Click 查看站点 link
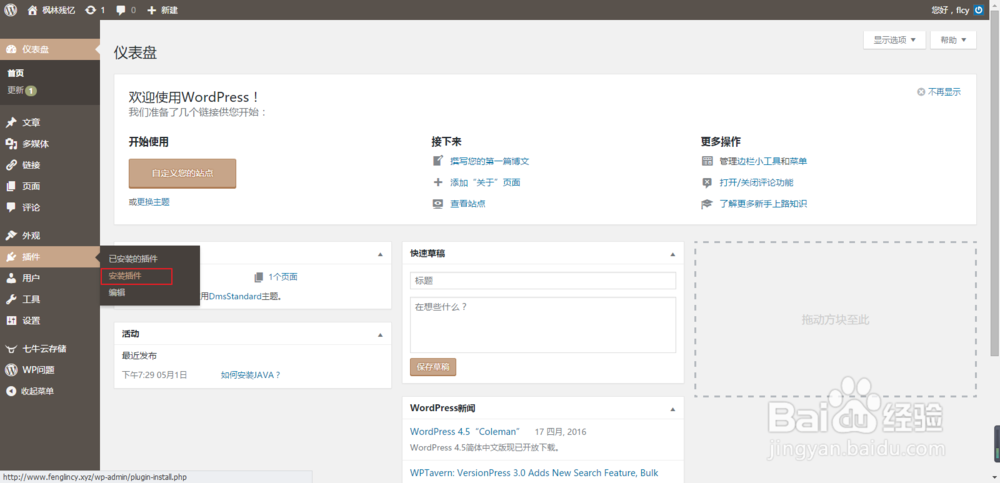 click(x=468, y=204)
